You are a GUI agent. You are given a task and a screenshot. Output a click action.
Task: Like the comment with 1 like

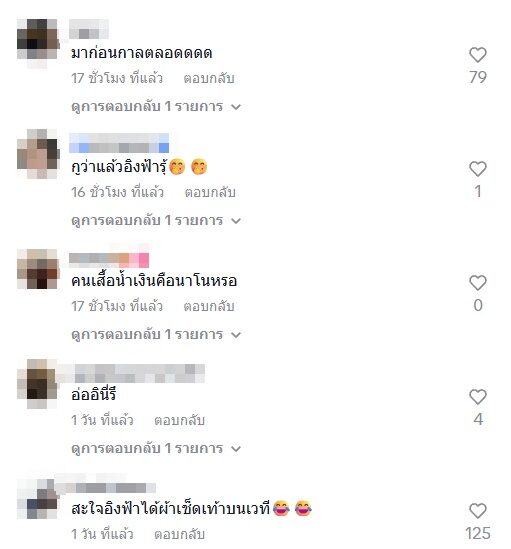point(477,169)
